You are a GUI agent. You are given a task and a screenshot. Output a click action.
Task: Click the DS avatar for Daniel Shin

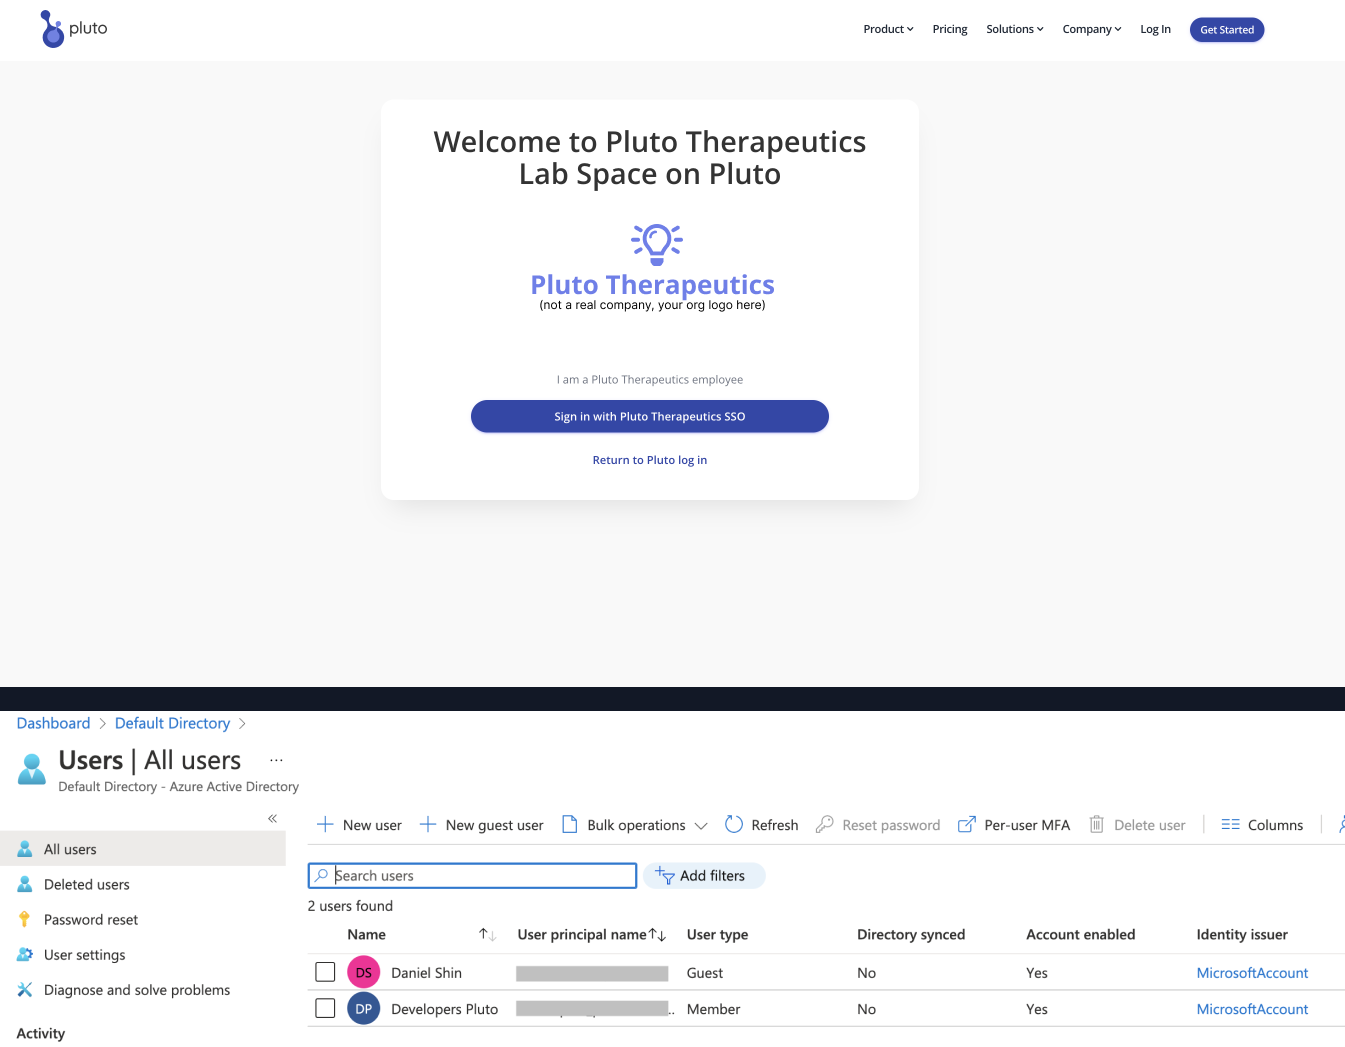[x=363, y=973]
